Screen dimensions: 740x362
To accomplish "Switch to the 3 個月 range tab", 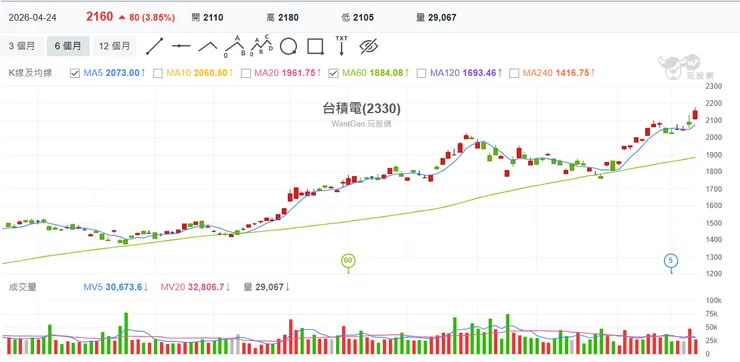I will tap(22, 46).
